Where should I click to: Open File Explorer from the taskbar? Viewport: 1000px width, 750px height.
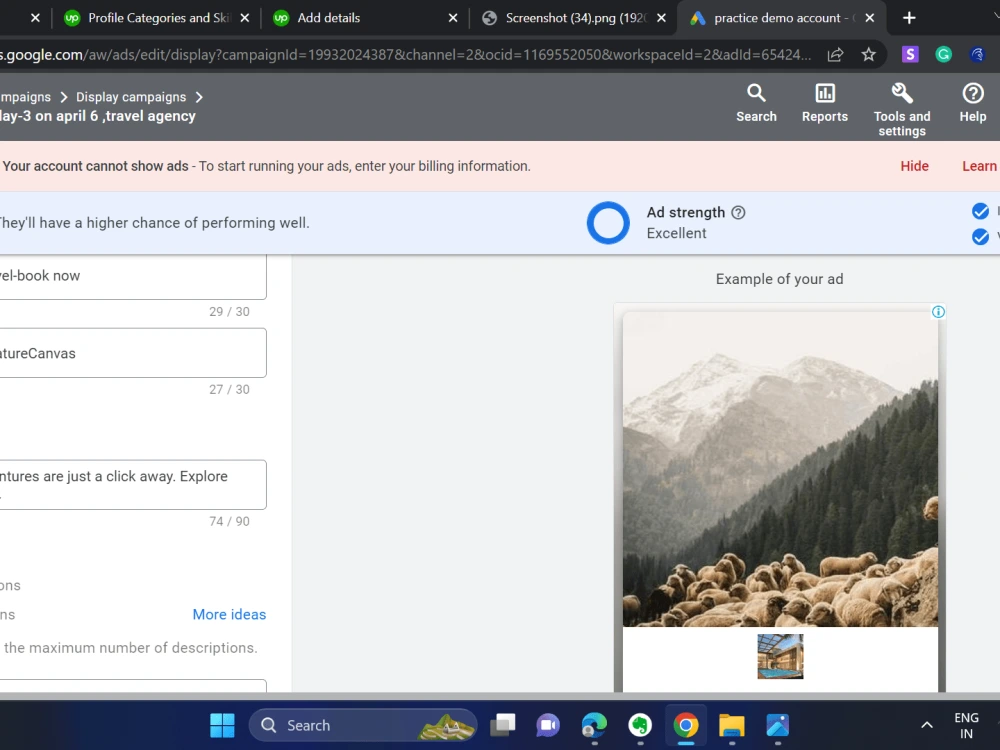click(732, 725)
